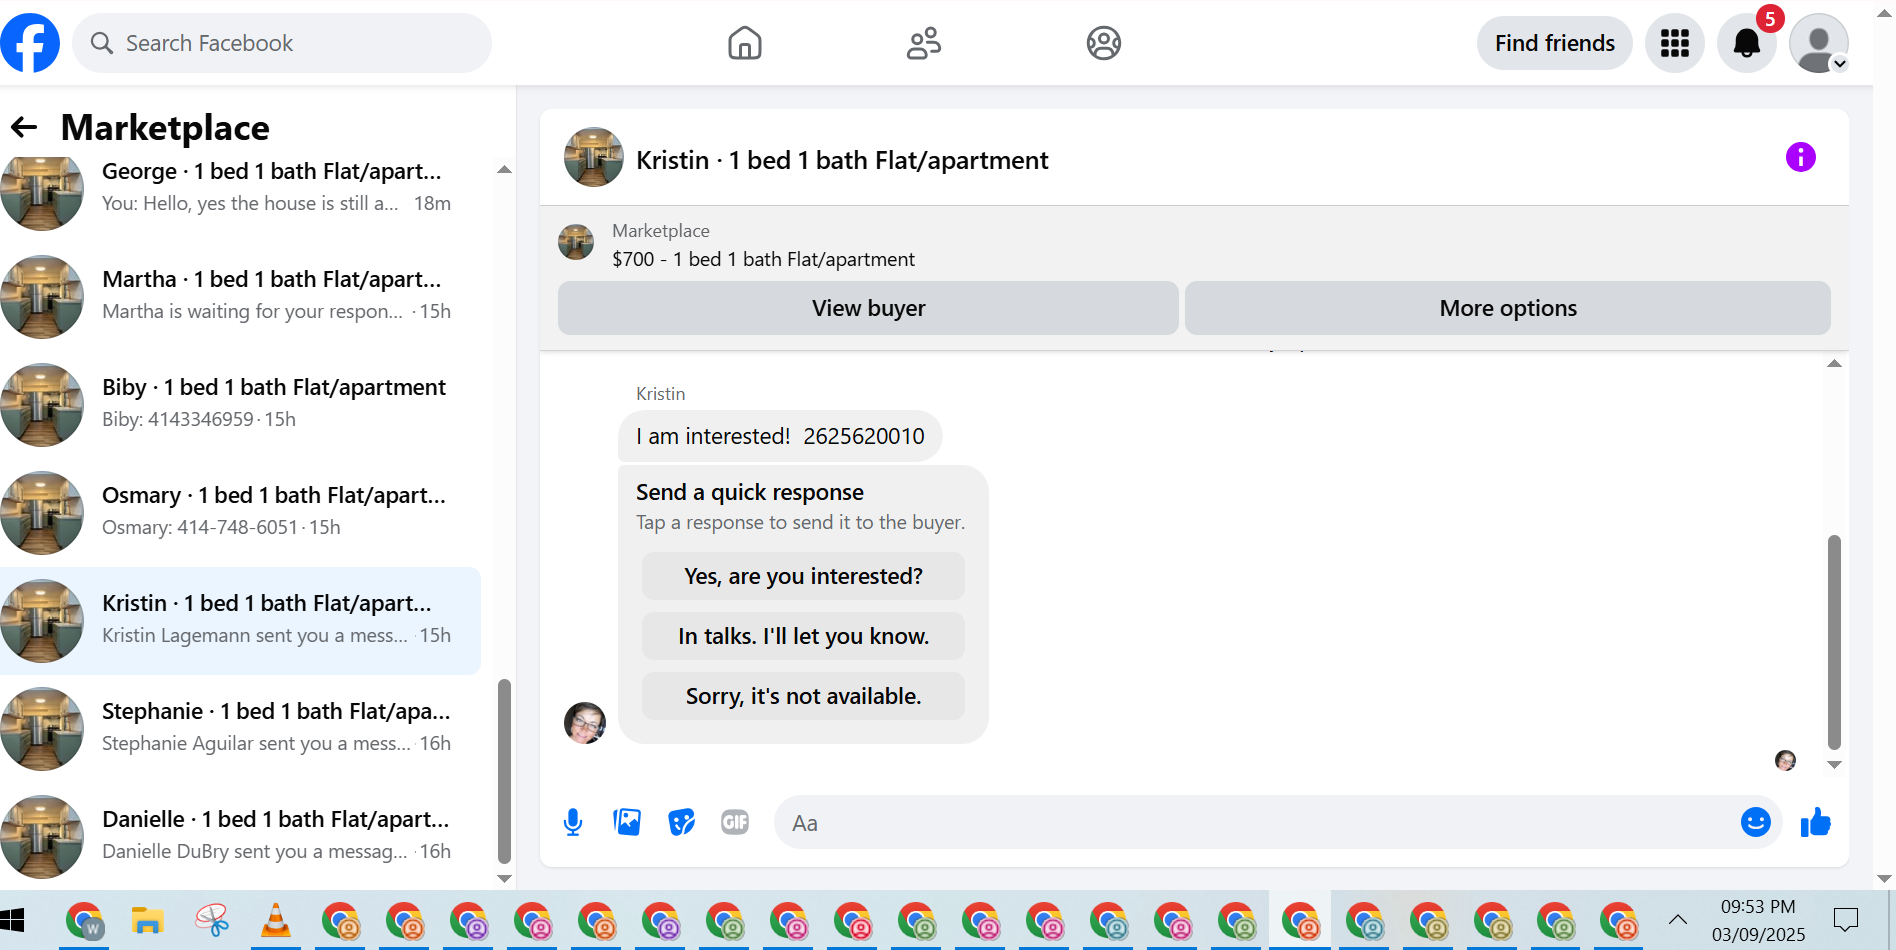Open Biby's apartment conversation
This screenshot has width=1896, height=950.
(240, 404)
